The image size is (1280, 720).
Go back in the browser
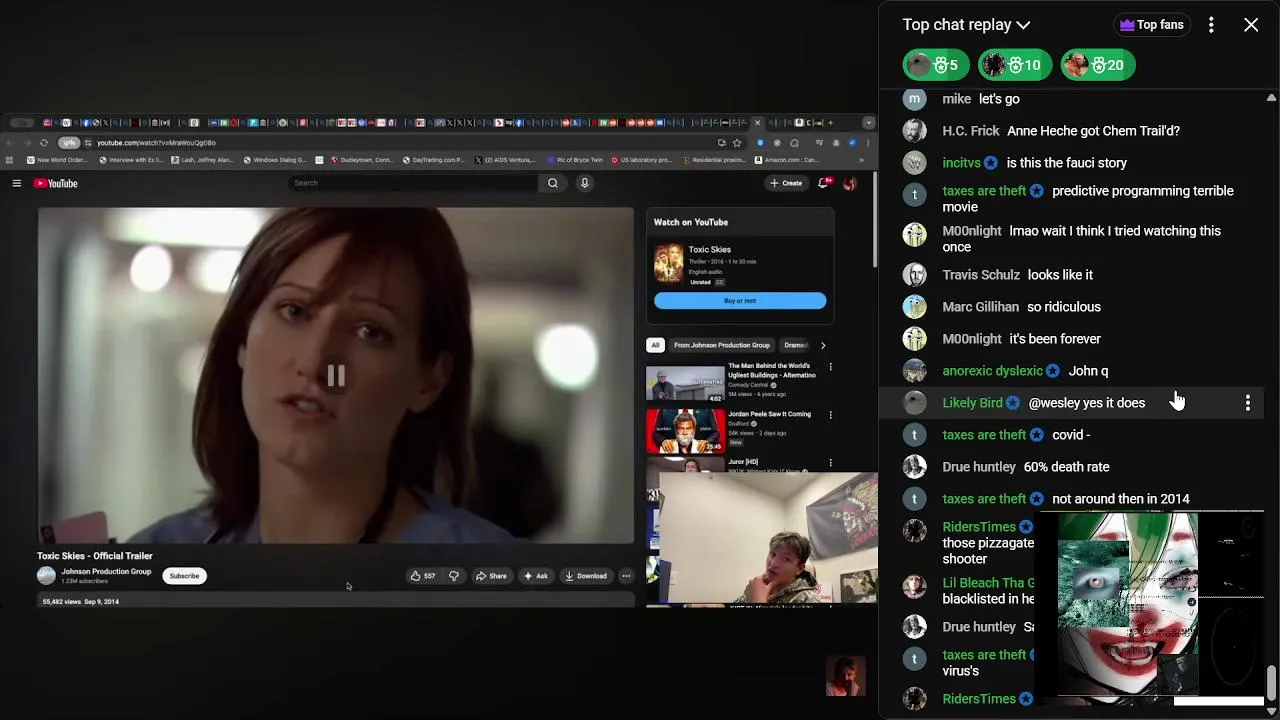[x=11, y=143]
